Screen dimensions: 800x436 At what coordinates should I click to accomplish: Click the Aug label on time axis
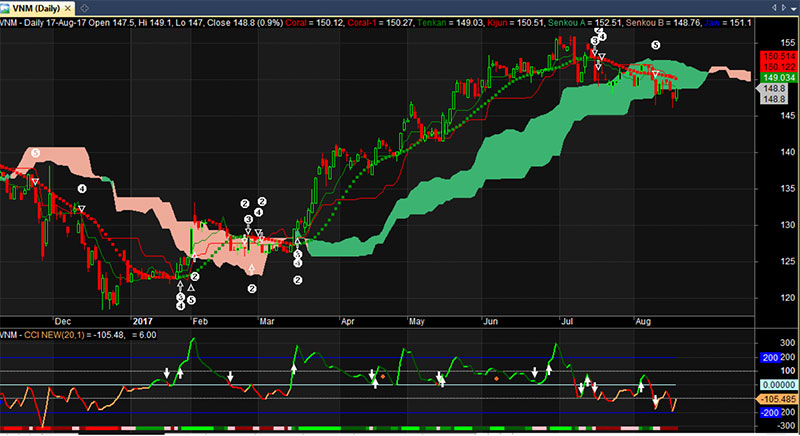(643, 323)
